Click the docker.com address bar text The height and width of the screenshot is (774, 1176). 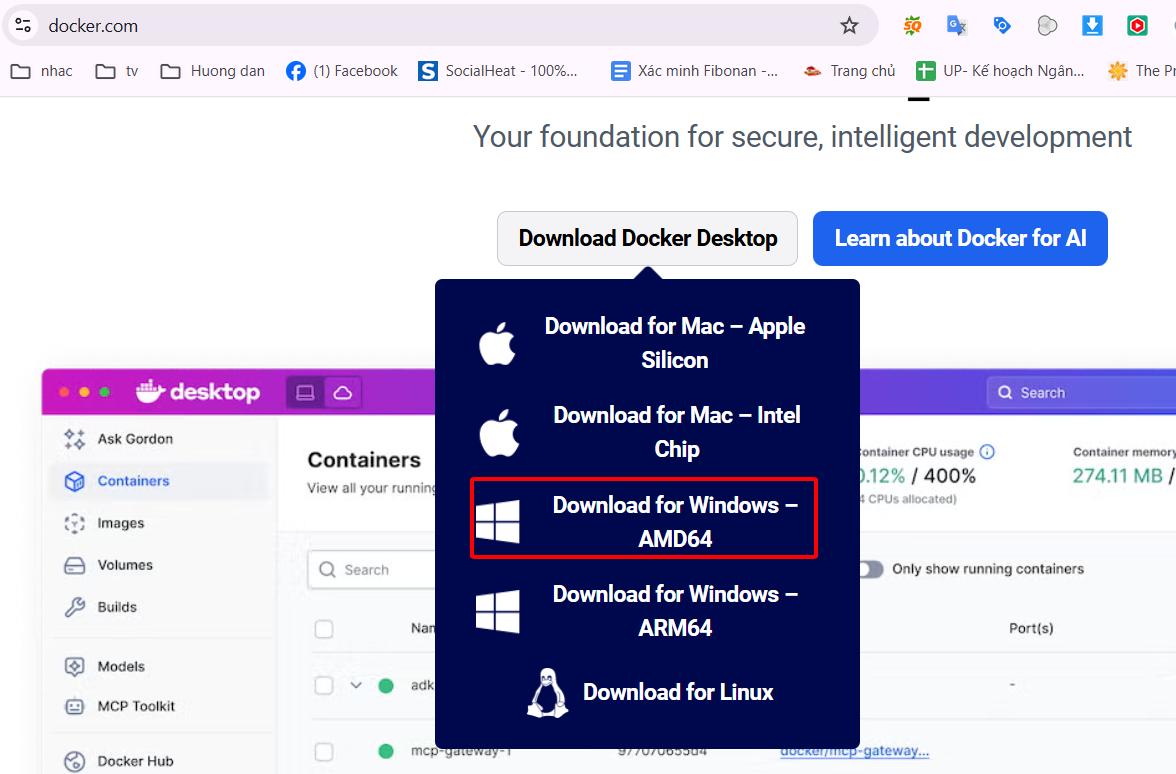93,26
